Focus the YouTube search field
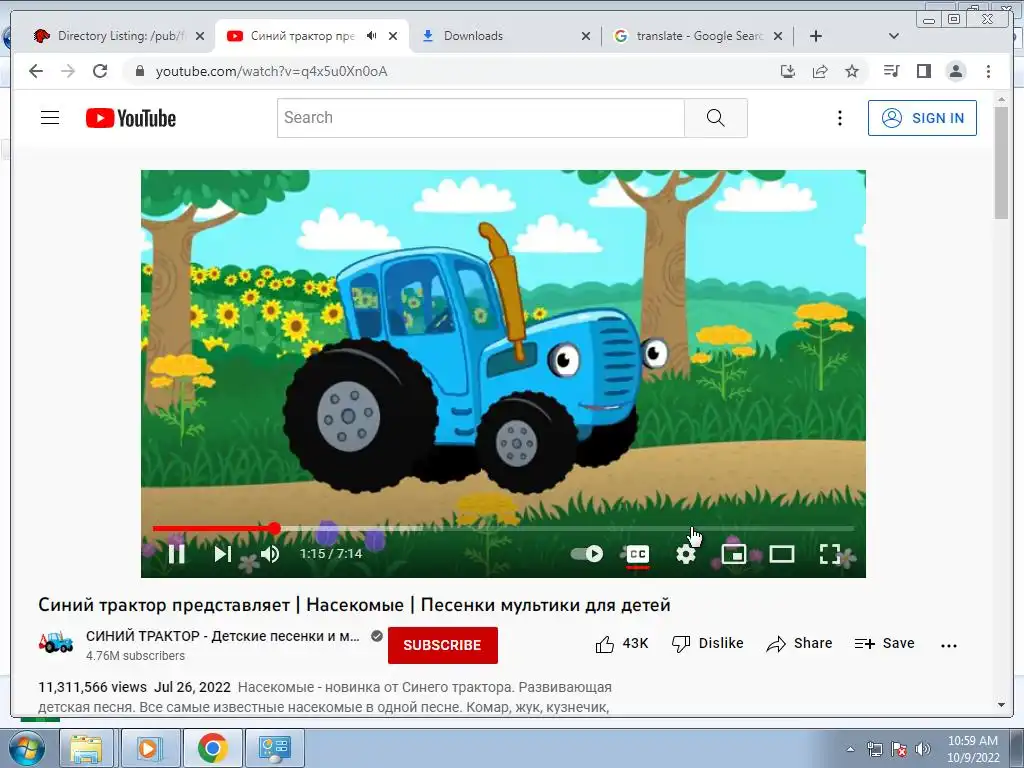 pyautogui.click(x=481, y=118)
